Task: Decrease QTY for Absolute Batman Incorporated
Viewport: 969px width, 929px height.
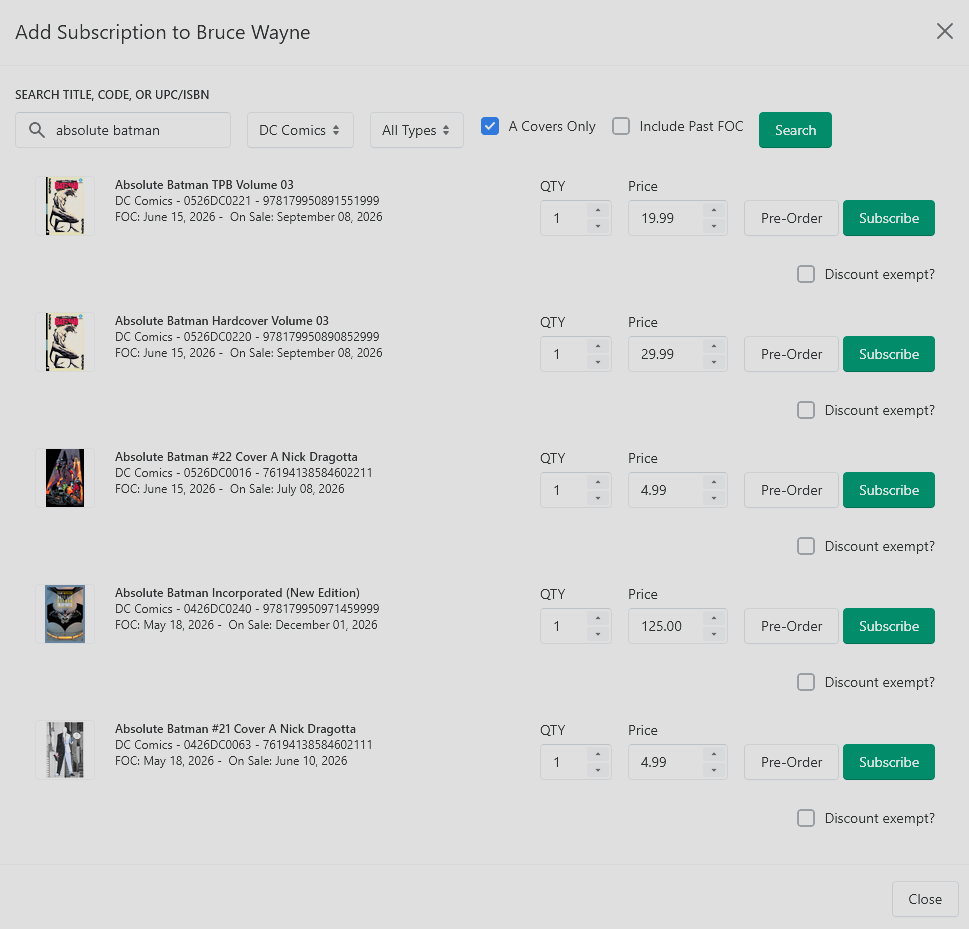Action: tap(598, 634)
